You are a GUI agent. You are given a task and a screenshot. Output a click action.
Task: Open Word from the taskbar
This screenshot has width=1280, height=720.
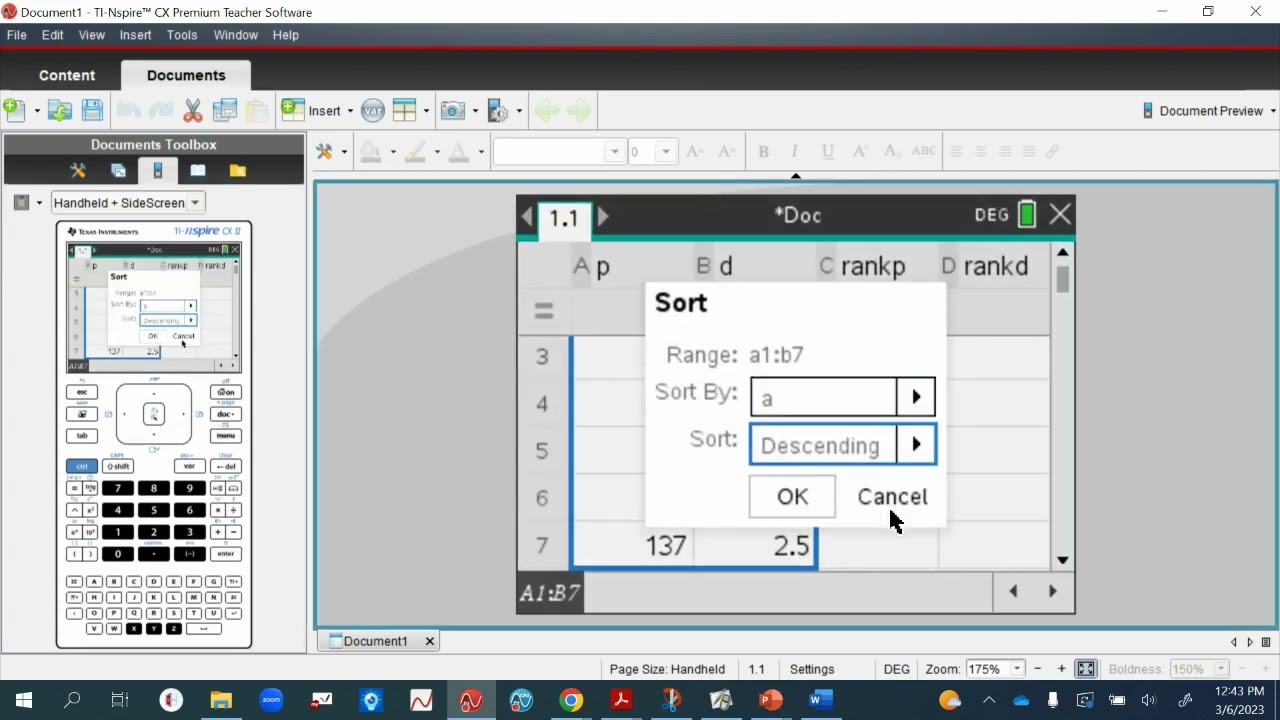(820, 700)
